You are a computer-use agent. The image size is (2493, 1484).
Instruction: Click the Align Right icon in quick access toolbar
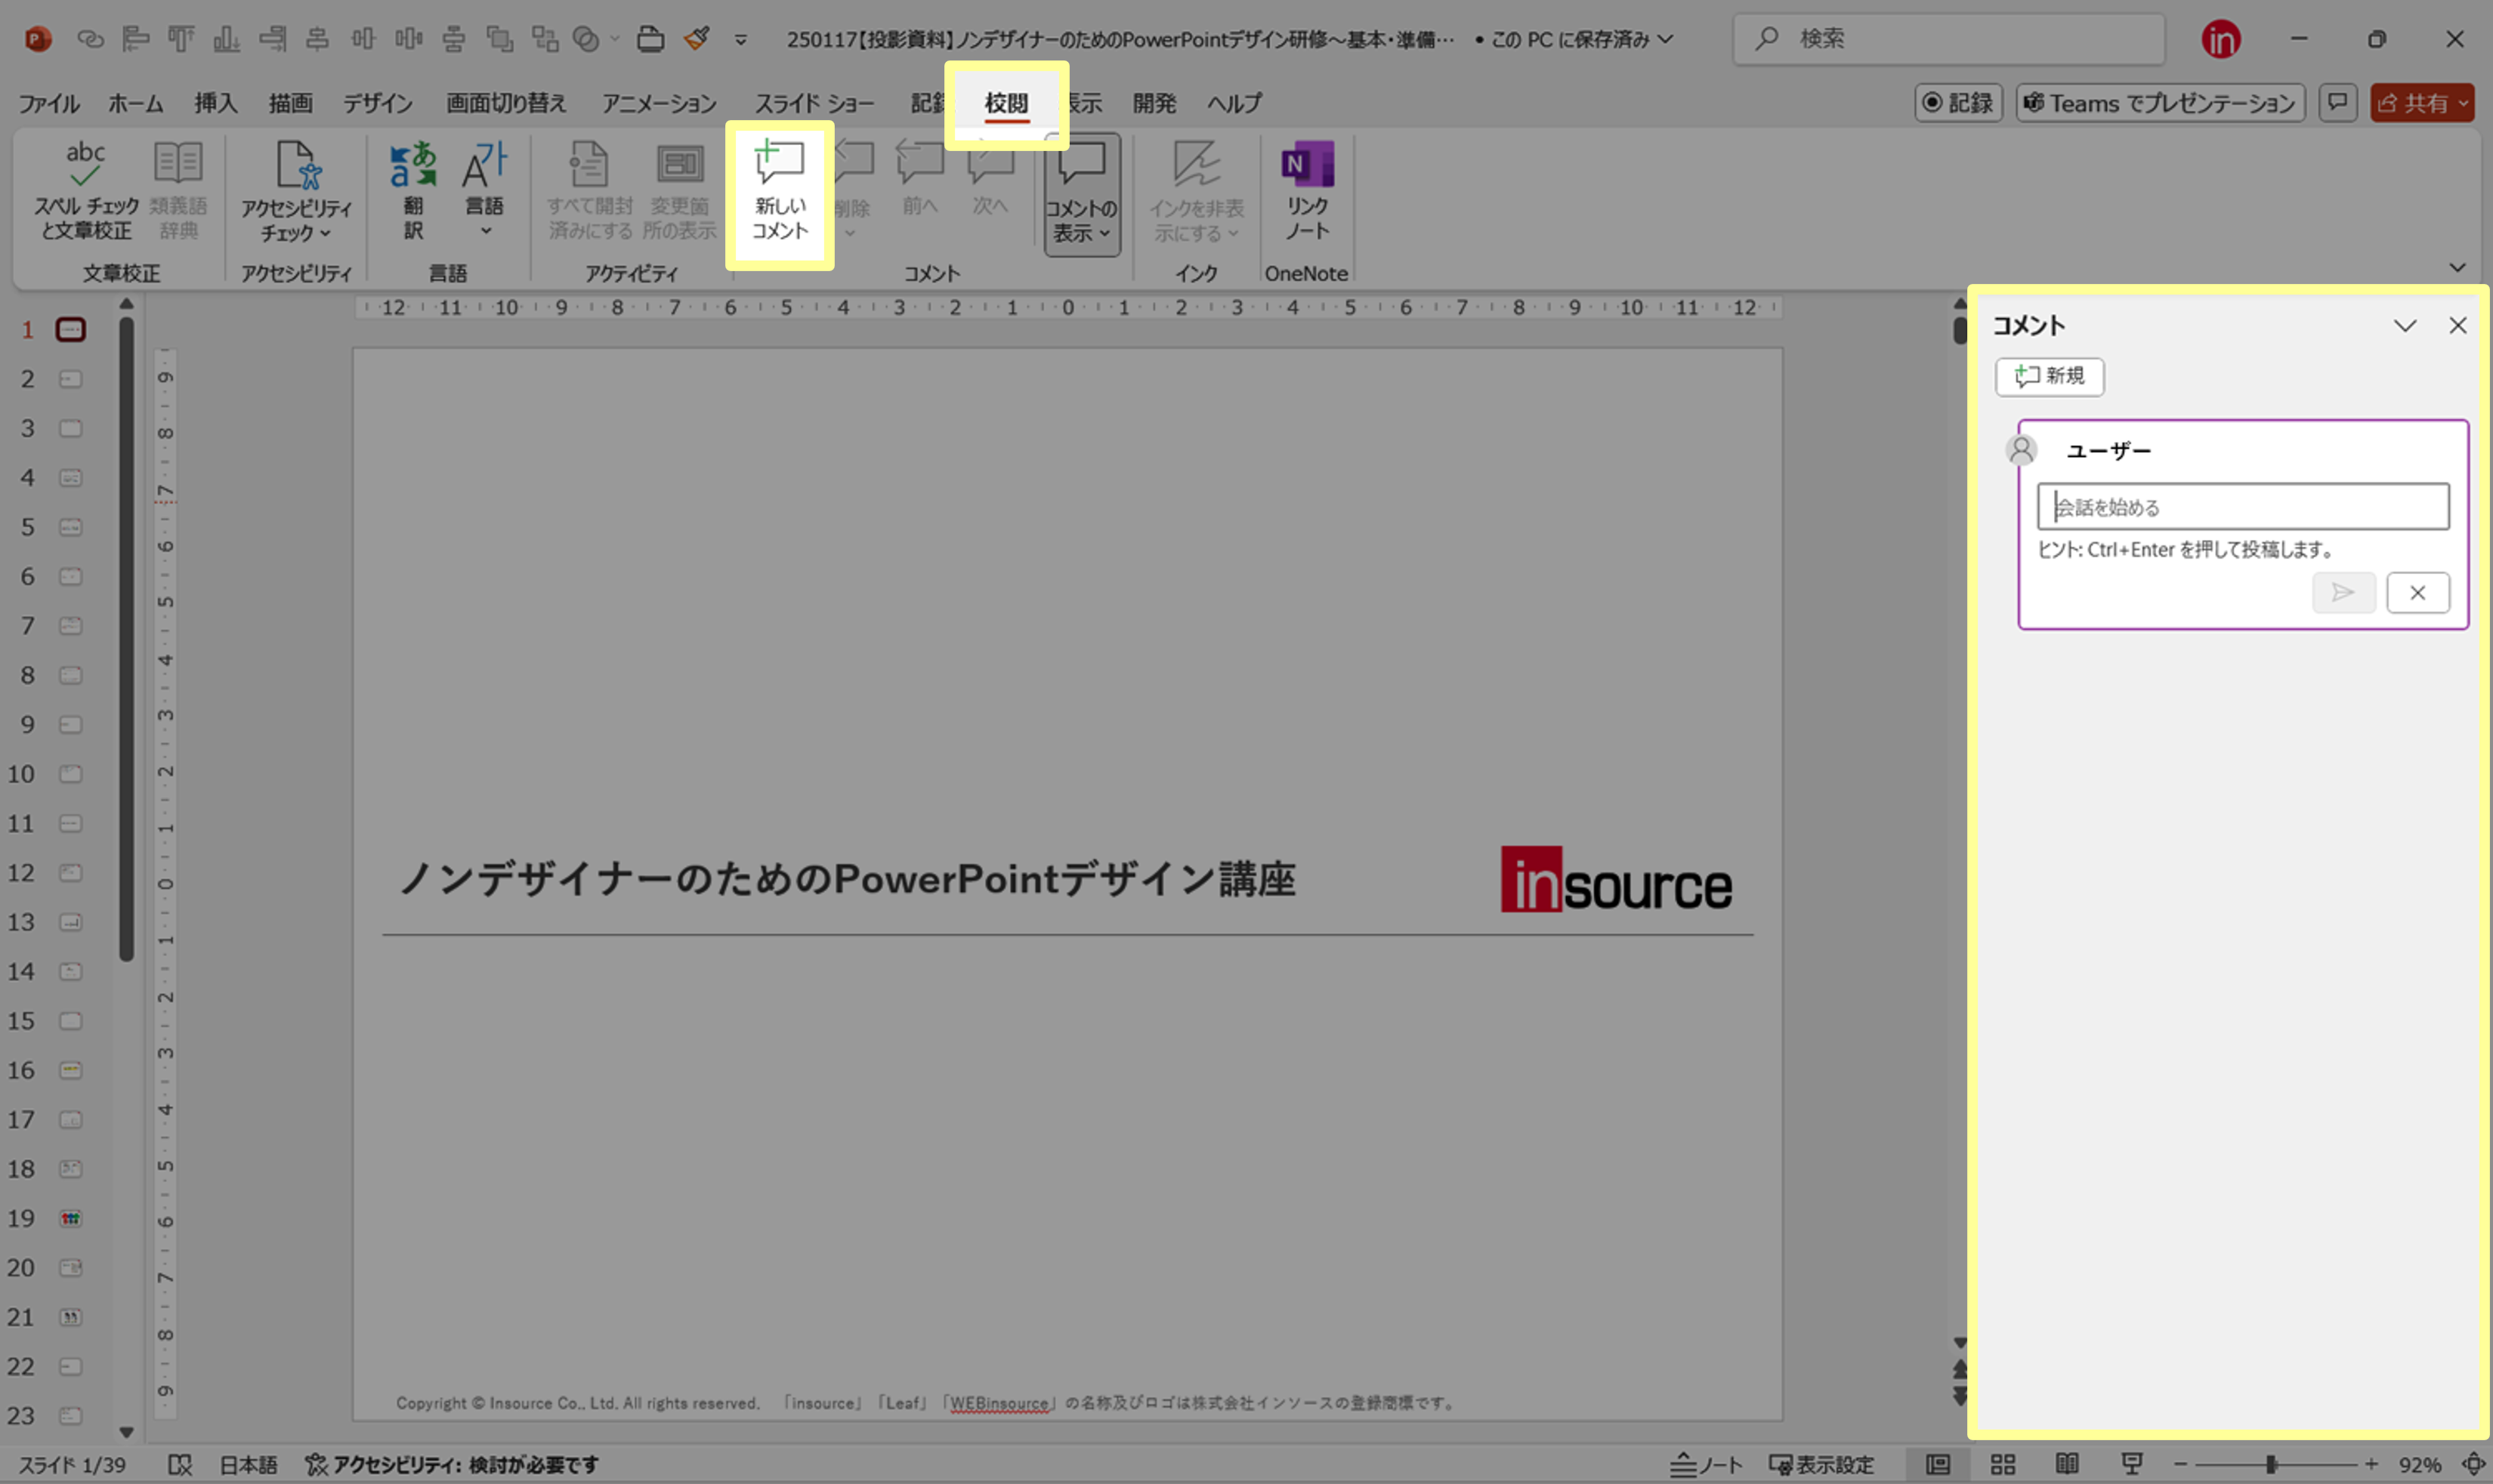pos(272,39)
